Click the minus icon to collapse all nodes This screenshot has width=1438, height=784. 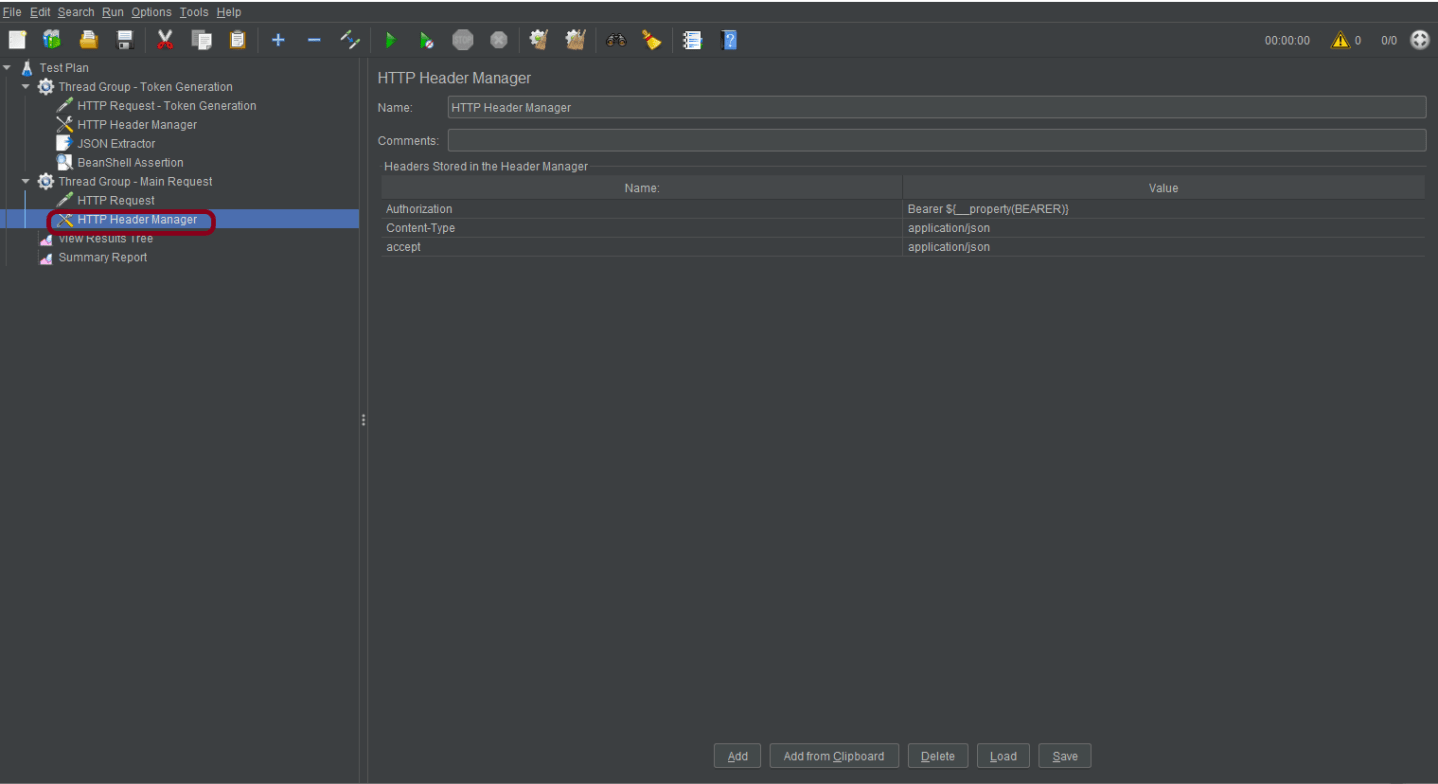pos(313,40)
